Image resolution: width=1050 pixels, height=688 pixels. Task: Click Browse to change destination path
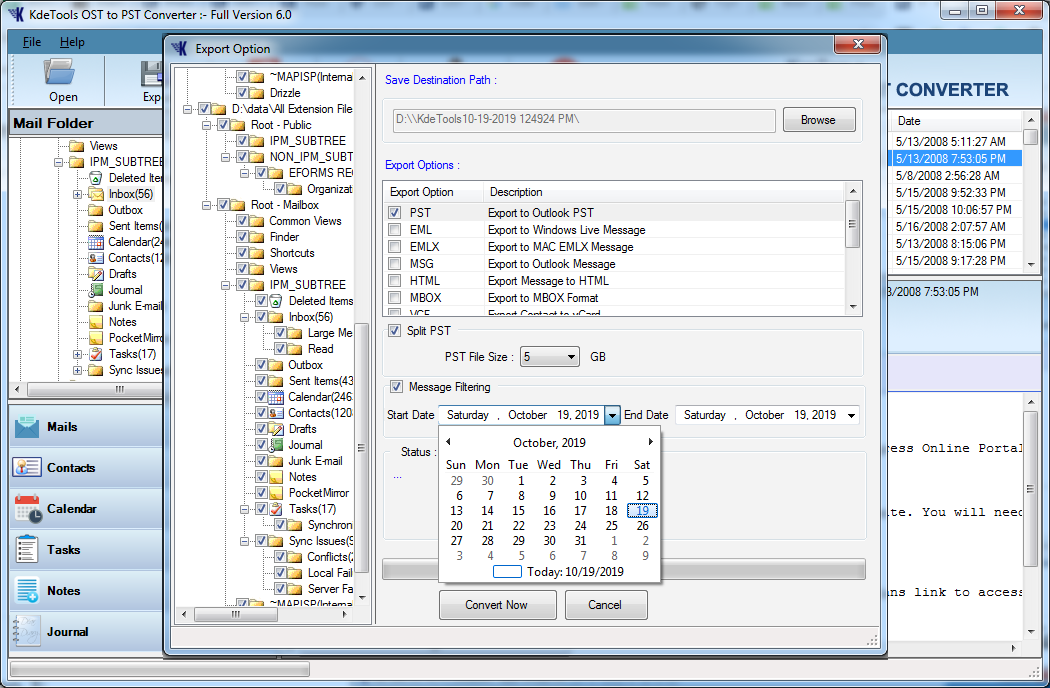coord(818,119)
